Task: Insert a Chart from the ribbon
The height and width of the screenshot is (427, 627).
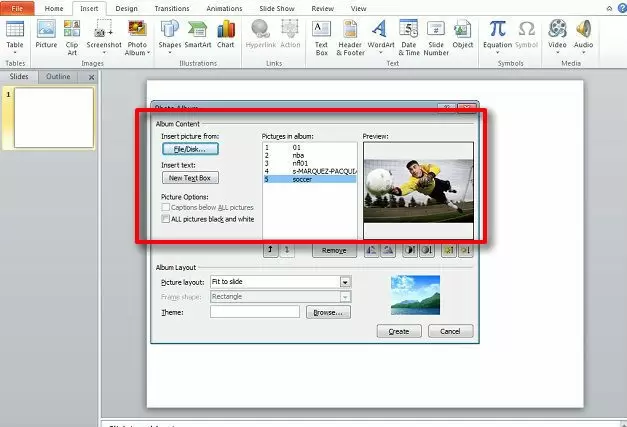Action: click(227, 35)
